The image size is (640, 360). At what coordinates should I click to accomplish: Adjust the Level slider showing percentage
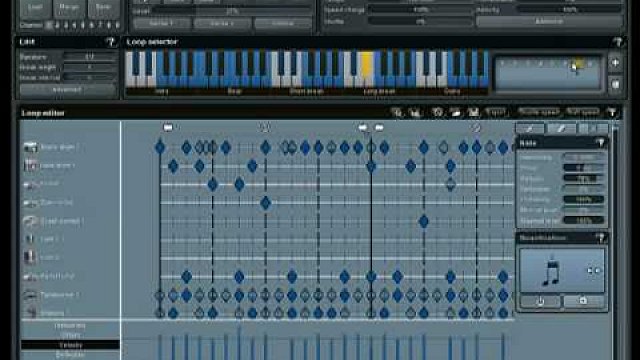(232, 11)
